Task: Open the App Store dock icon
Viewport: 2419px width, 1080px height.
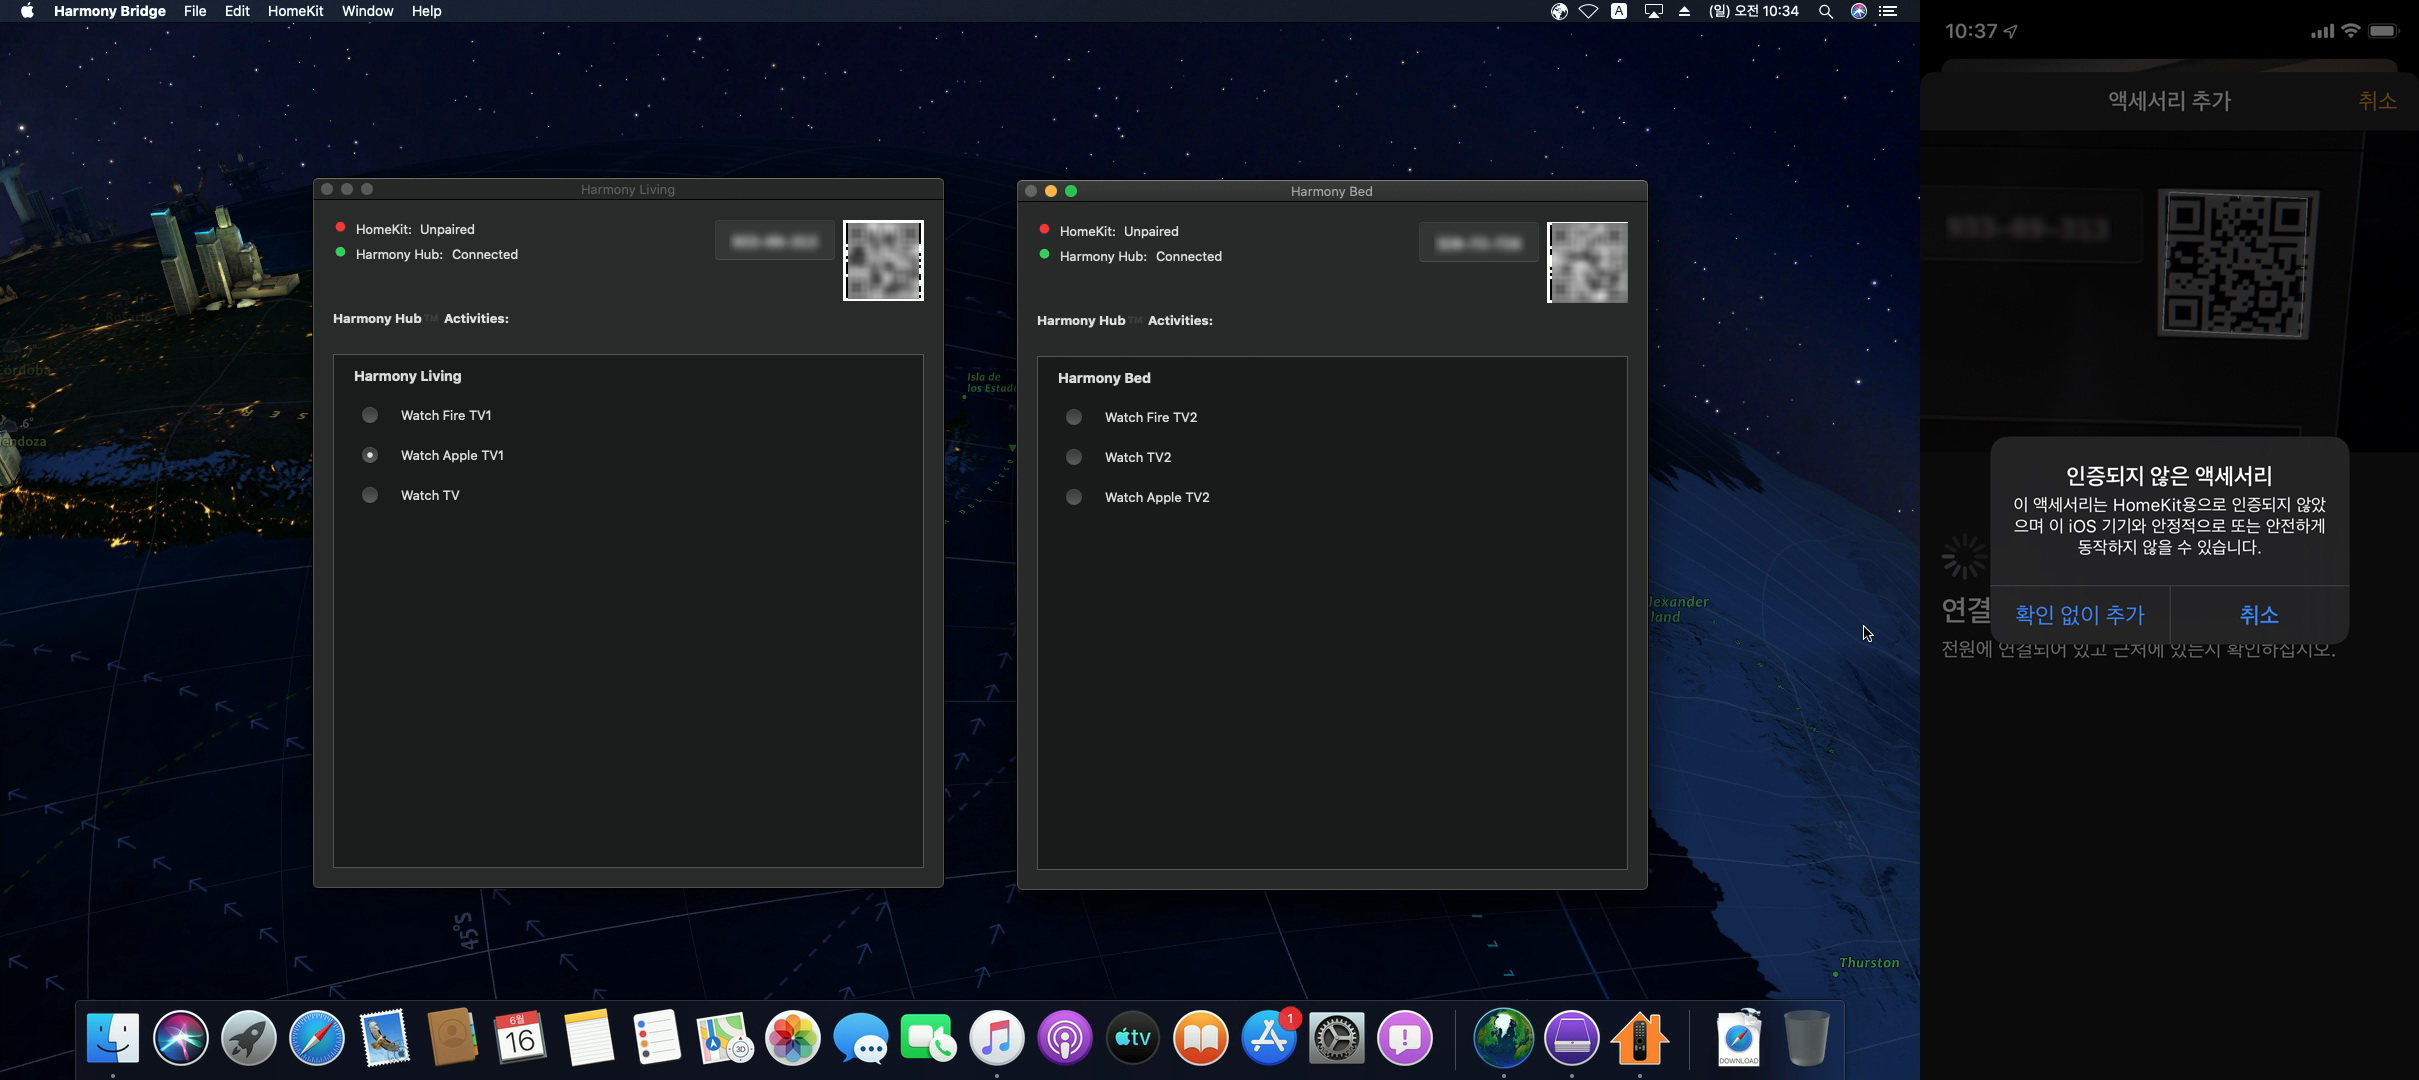Action: tap(1268, 1038)
